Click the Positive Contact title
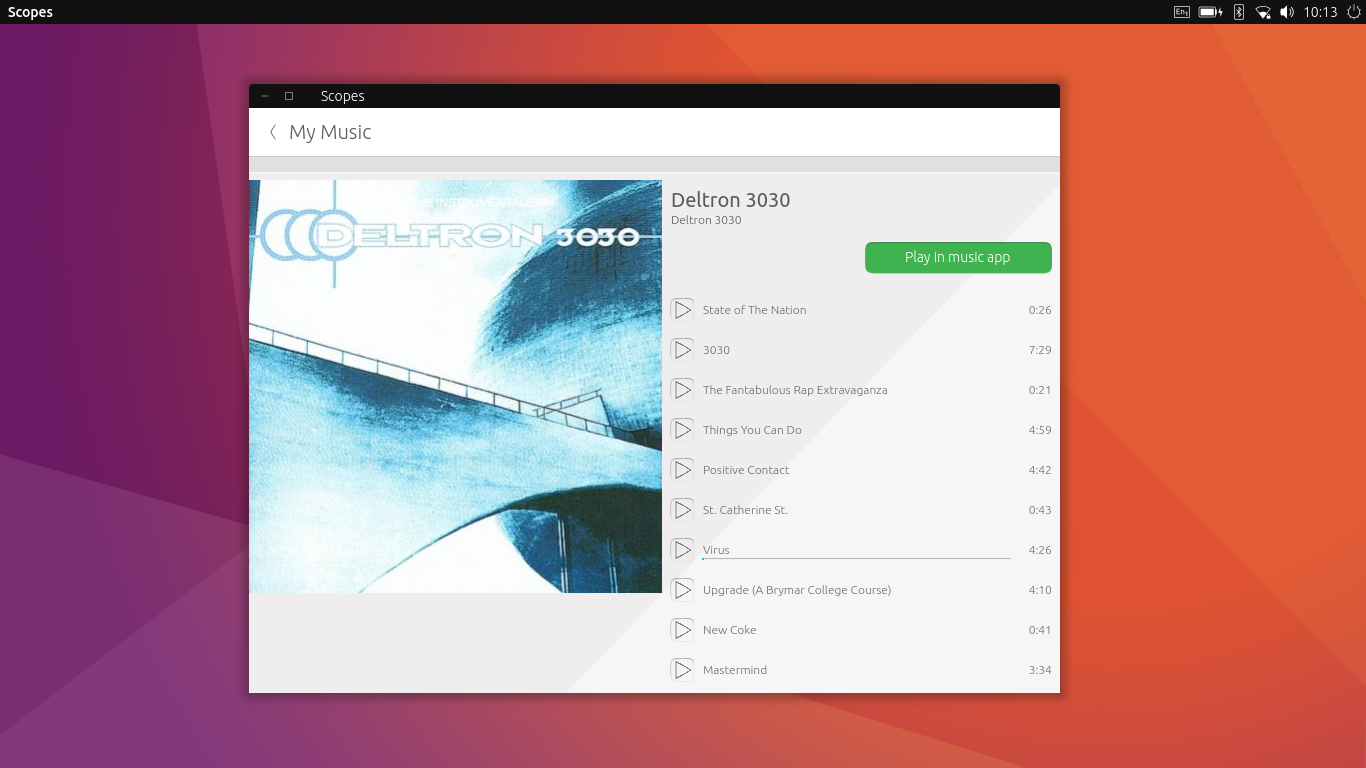 [746, 470]
